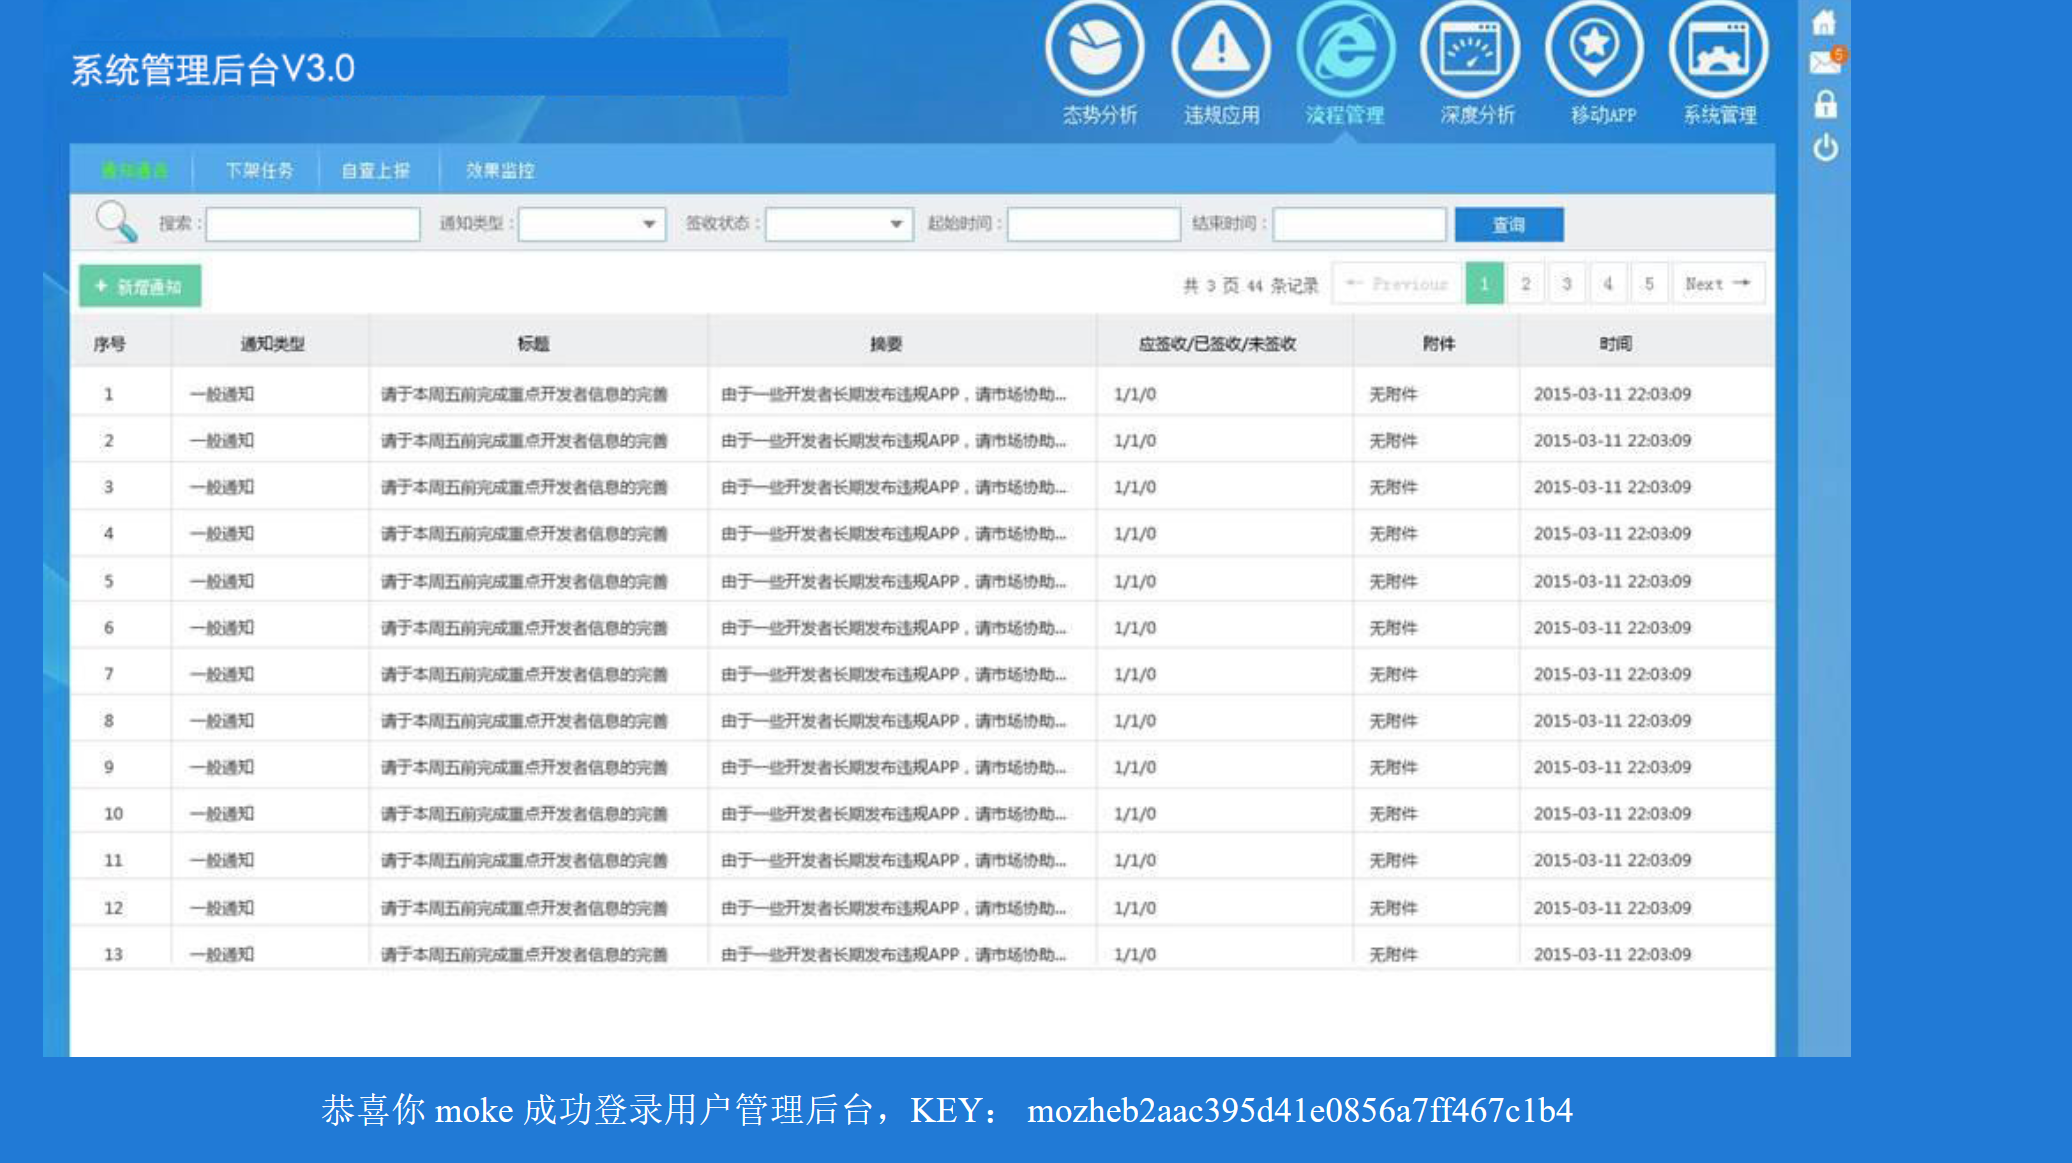Viewport: 2072px width, 1163px height.
Task: Open the 移动APP star icon
Action: [x=1594, y=50]
